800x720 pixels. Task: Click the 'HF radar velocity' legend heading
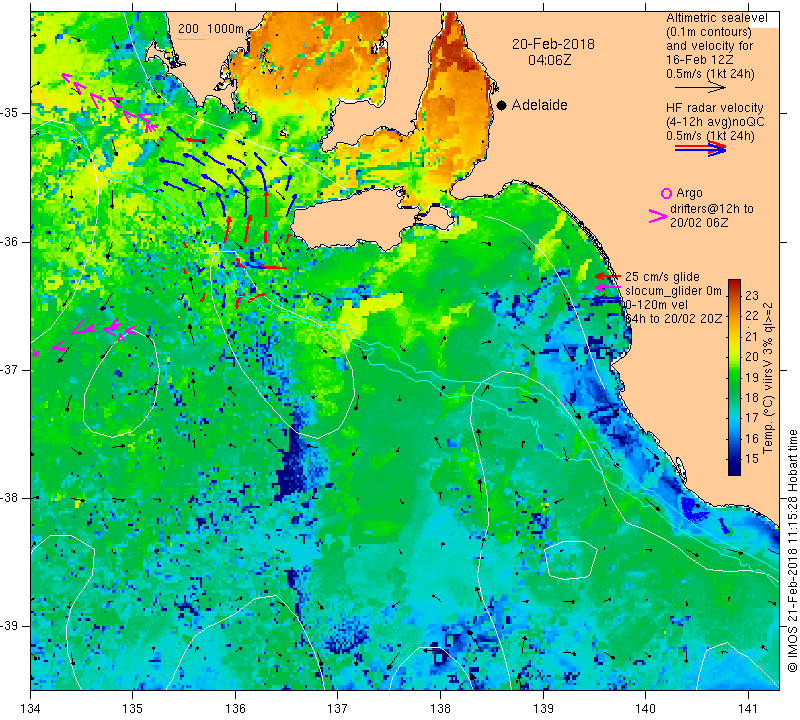[714, 108]
